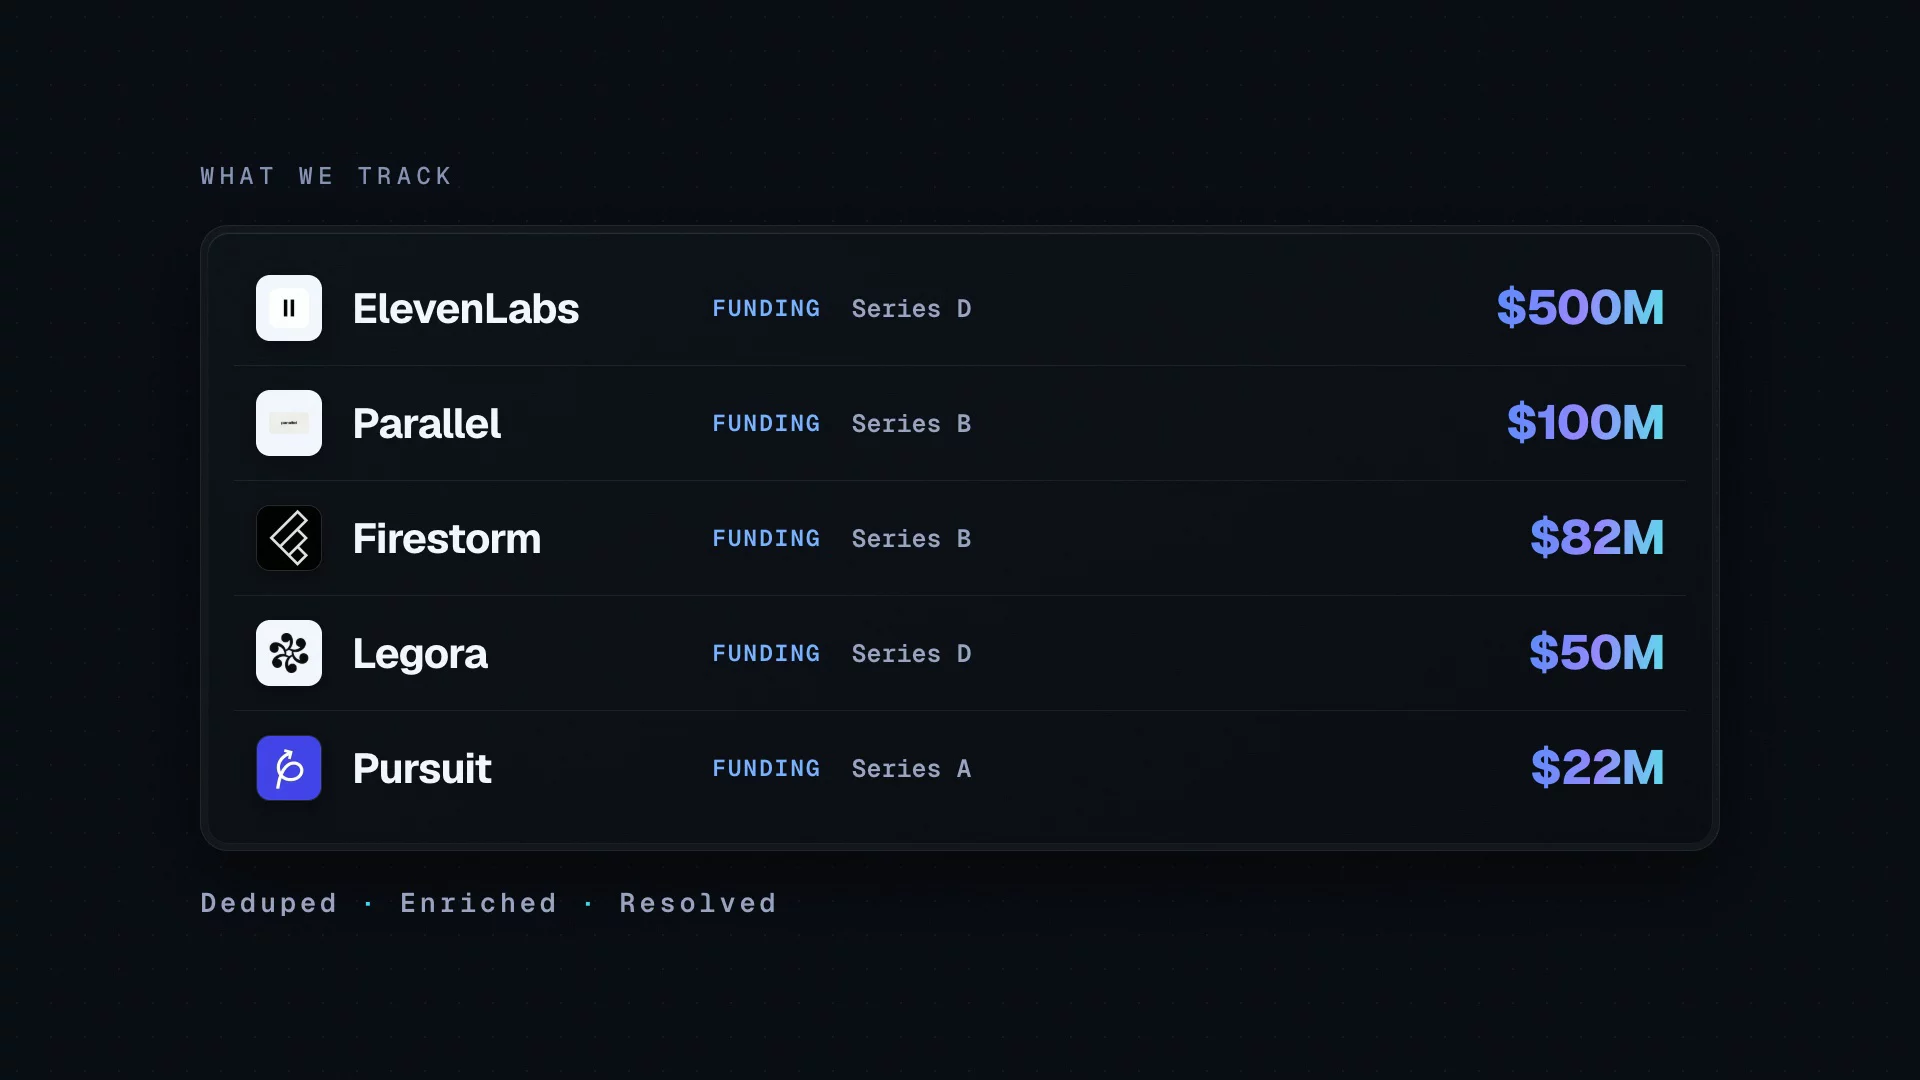The height and width of the screenshot is (1080, 1920).
Task: Click the ElevenLabs logo icon
Action: coord(289,308)
